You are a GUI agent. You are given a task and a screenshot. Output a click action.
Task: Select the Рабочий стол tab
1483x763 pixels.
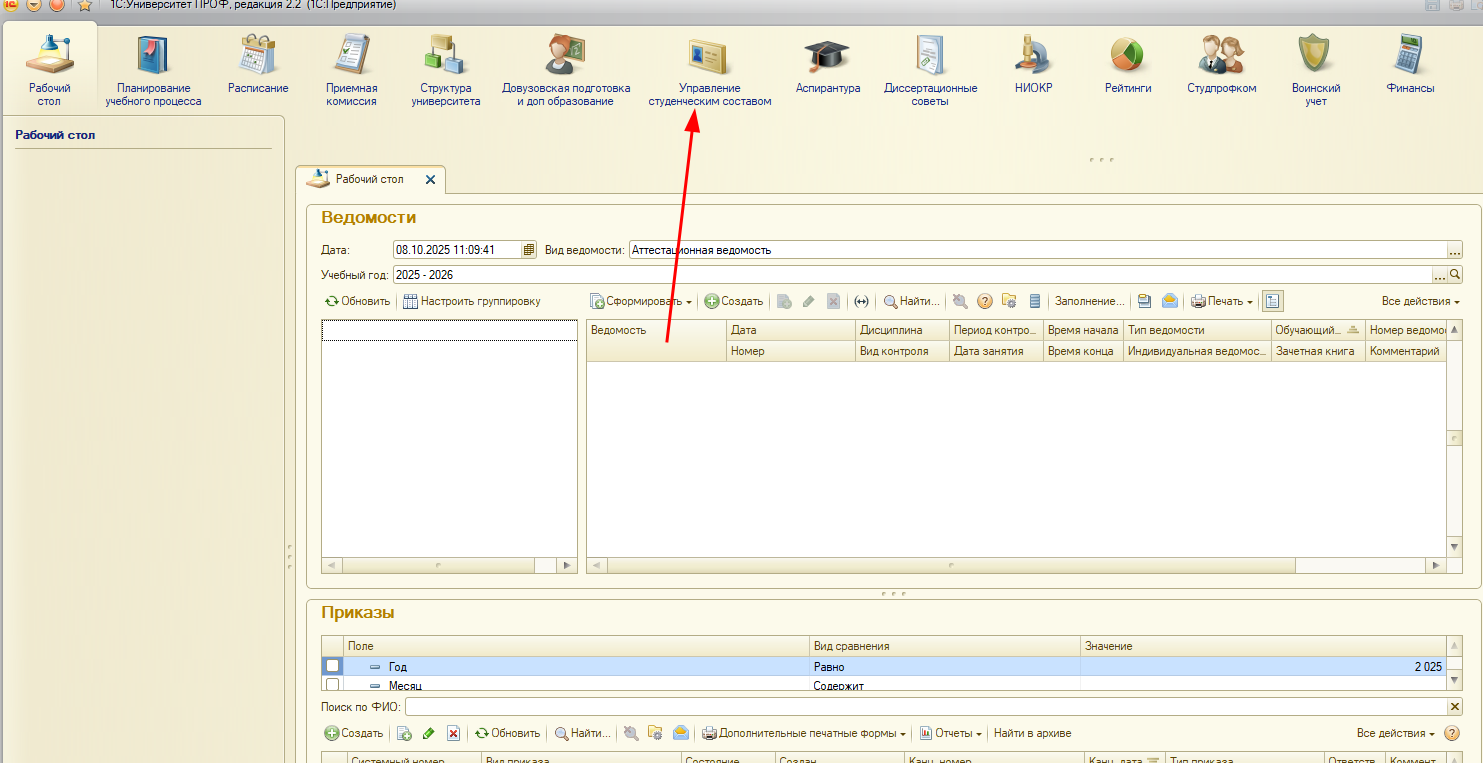pyautogui.click(x=369, y=180)
